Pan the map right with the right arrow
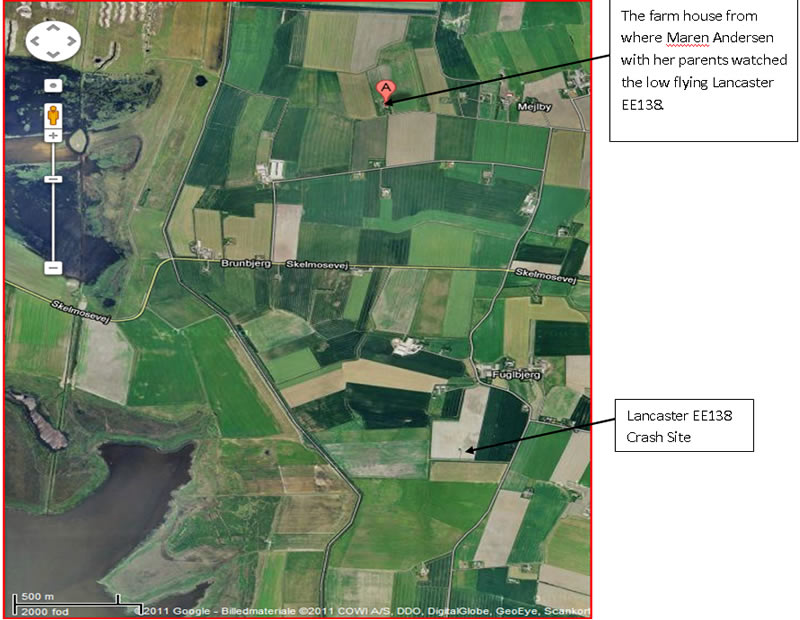Image resolution: width=800 pixels, height=620 pixels. point(71,41)
